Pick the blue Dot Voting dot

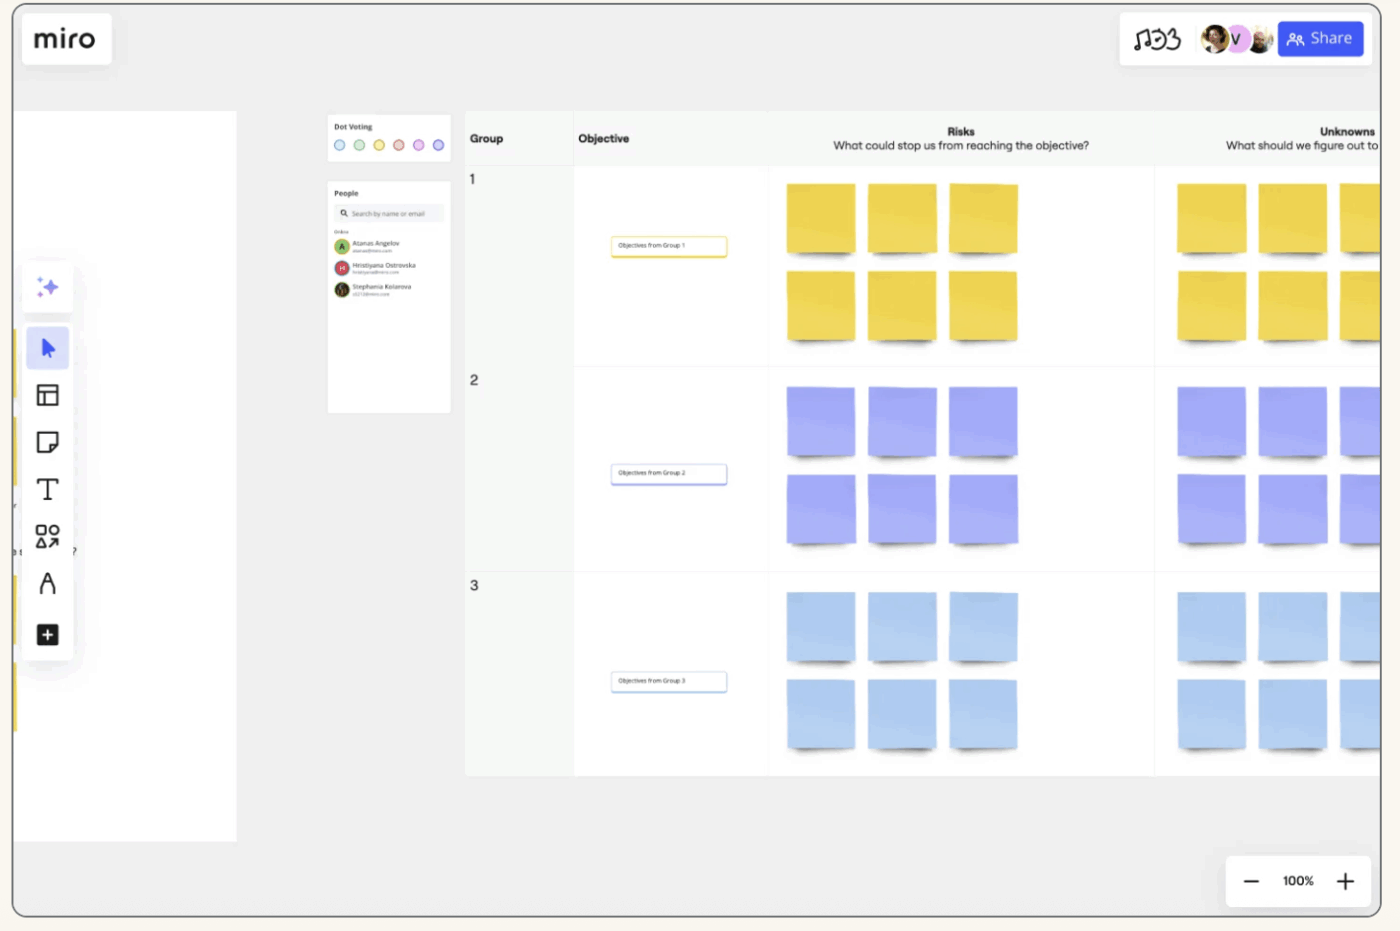(340, 145)
